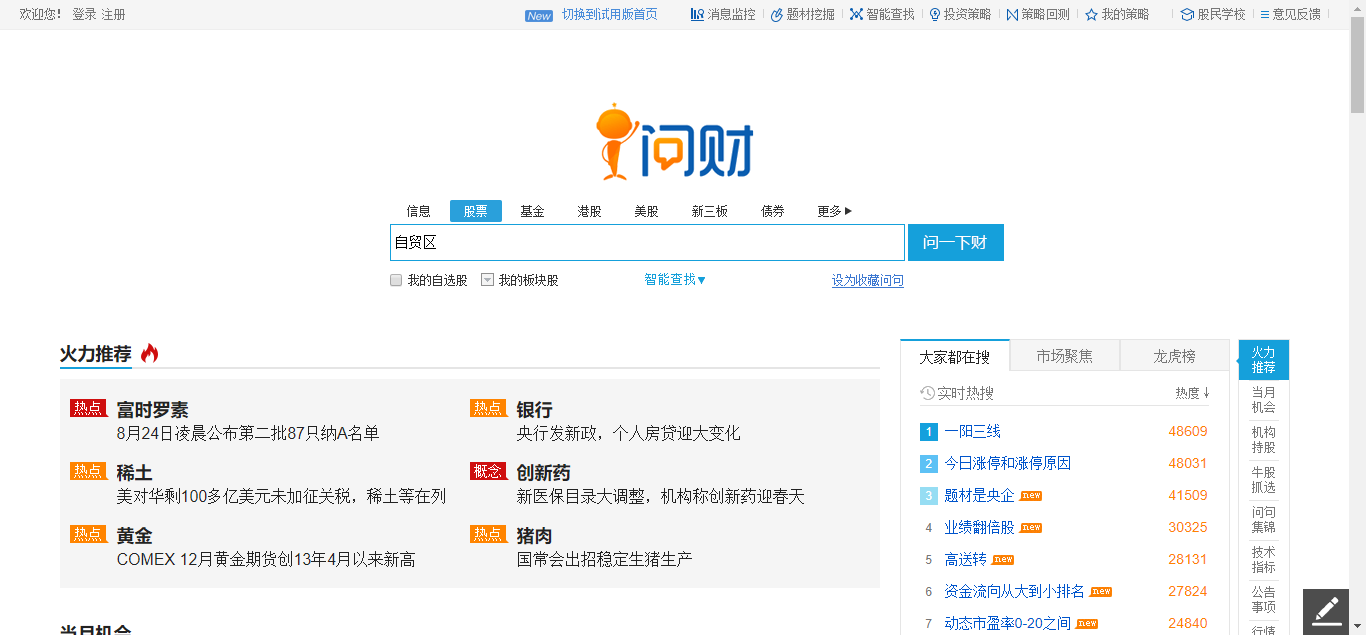Click the search input field containing 自贸区
Viewport: 1366px width, 635px height.
click(648, 242)
